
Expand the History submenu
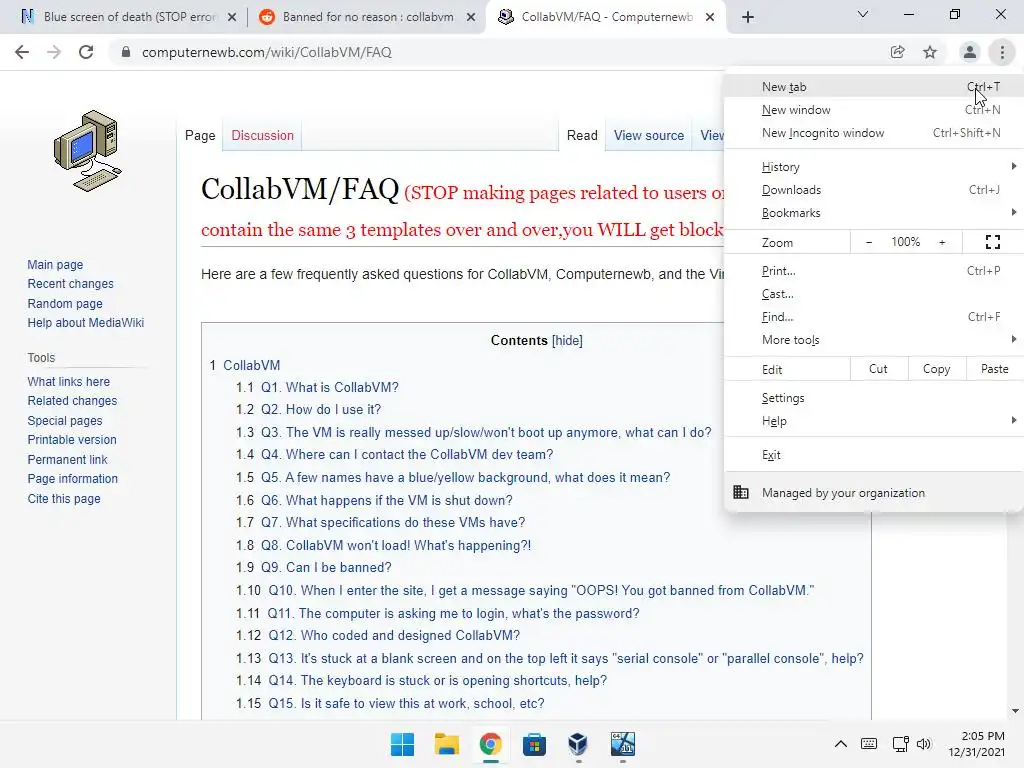tap(874, 167)
